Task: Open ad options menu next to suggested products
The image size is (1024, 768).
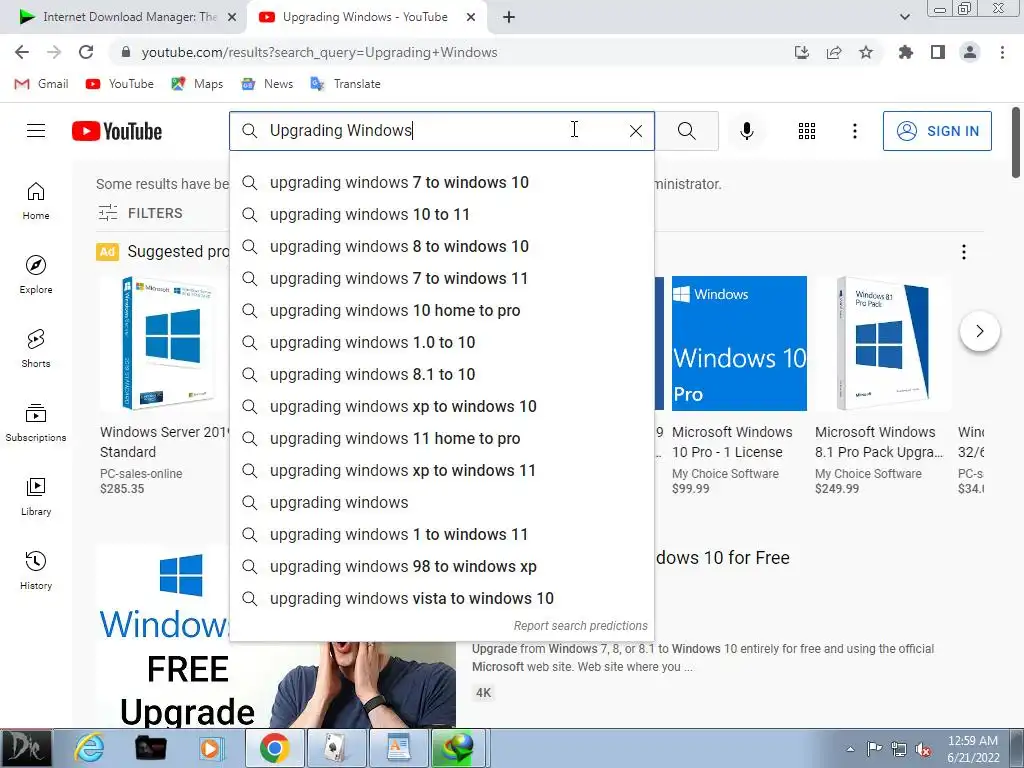Action: point(964,252)
